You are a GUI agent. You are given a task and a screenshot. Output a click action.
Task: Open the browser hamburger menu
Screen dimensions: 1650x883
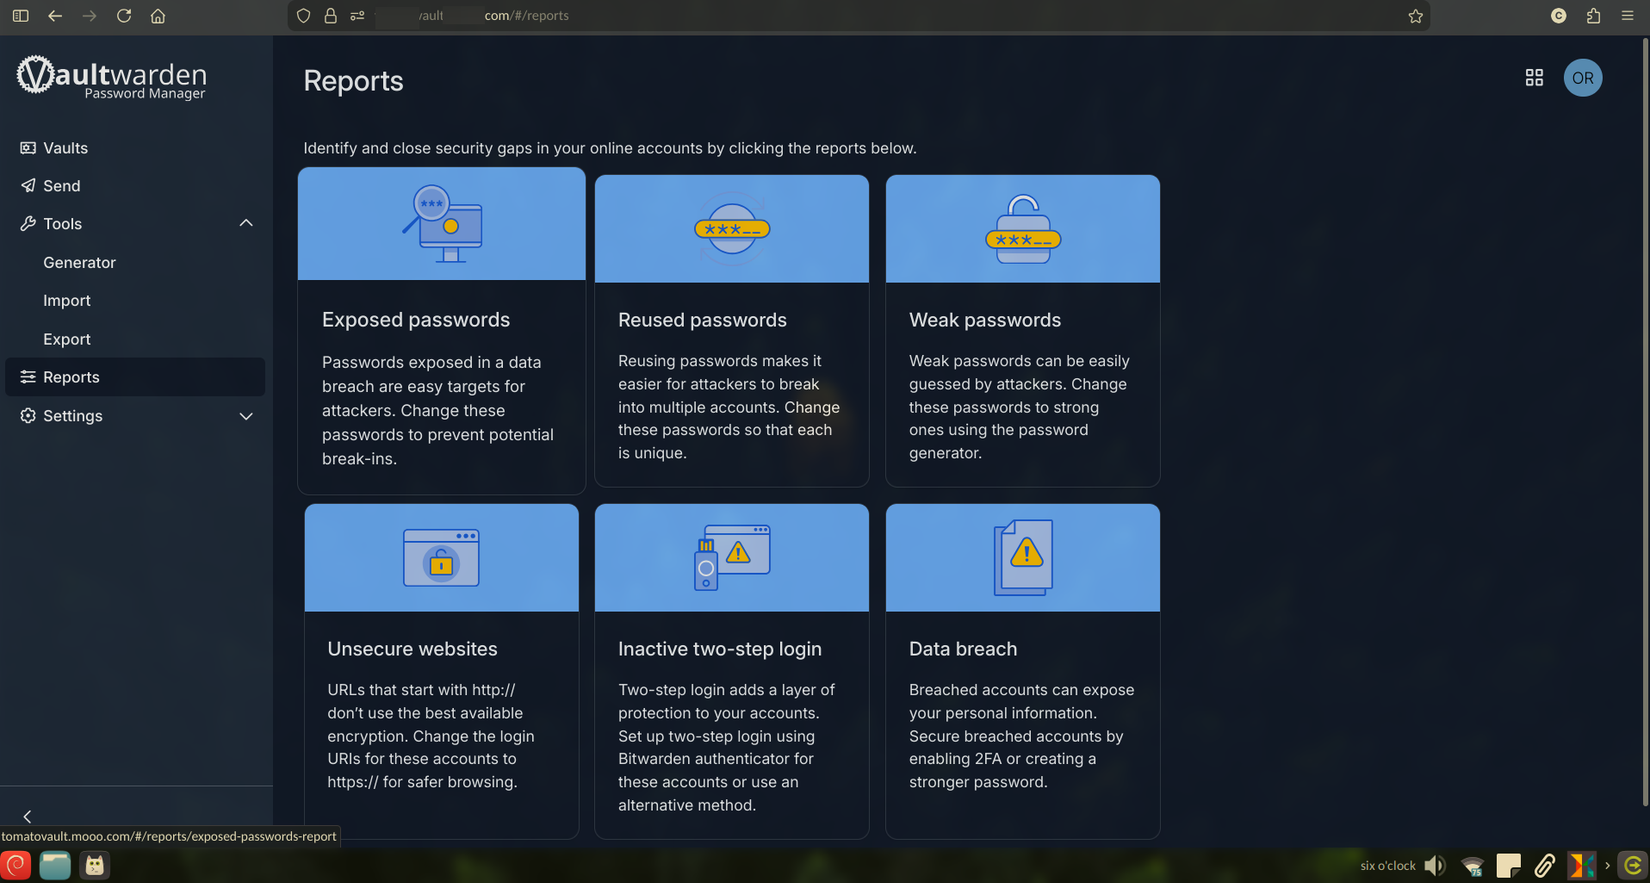pyautogui.click(x=1627, y=16)
